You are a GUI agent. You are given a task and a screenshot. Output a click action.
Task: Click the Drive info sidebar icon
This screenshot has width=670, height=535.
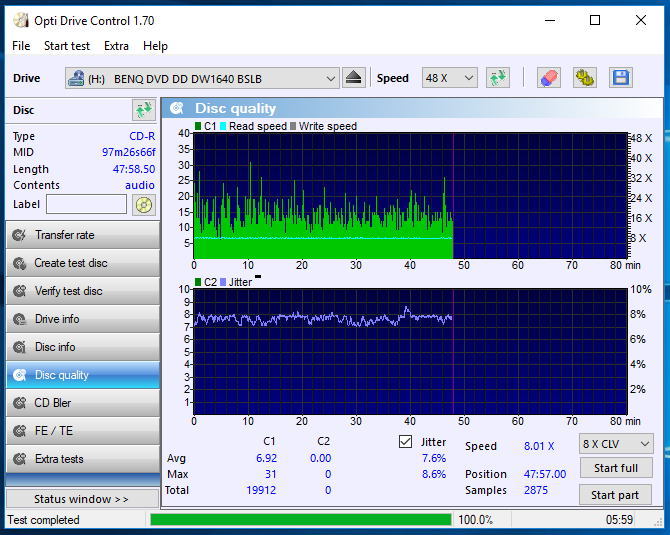[x=19, y=319]
